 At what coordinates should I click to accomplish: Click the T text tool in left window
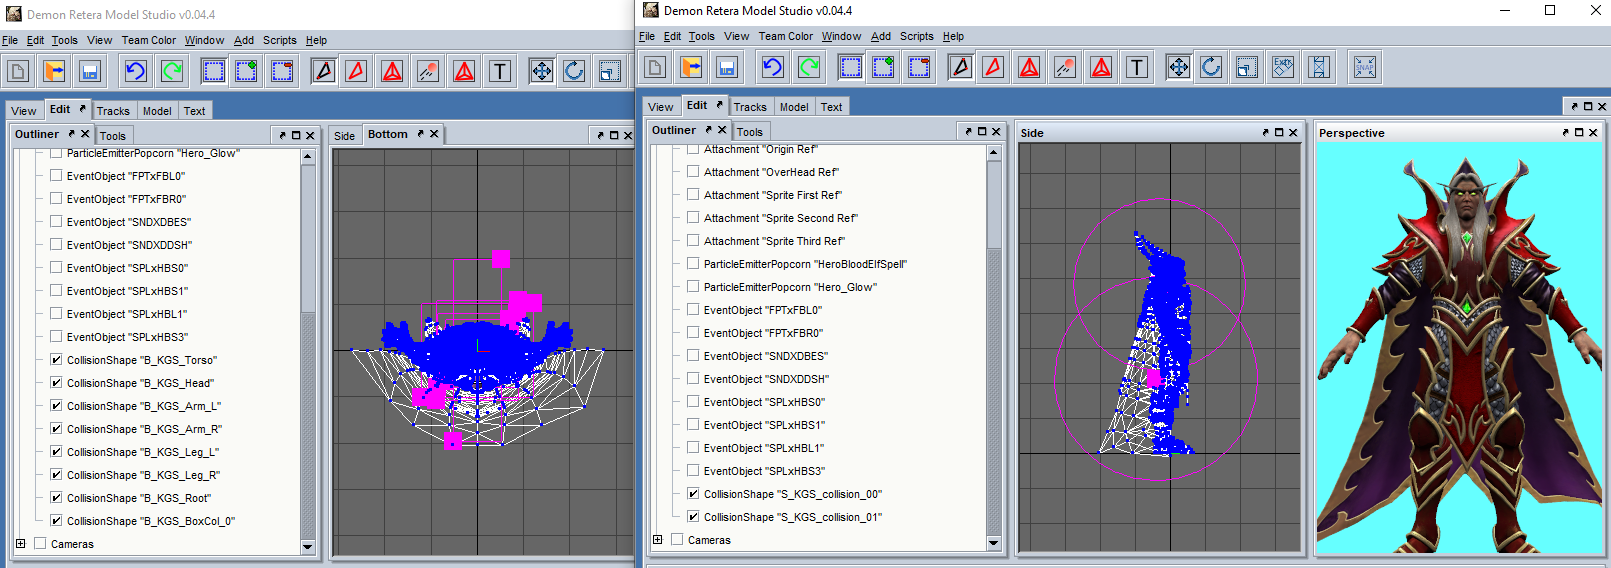(x=500, y=71)
